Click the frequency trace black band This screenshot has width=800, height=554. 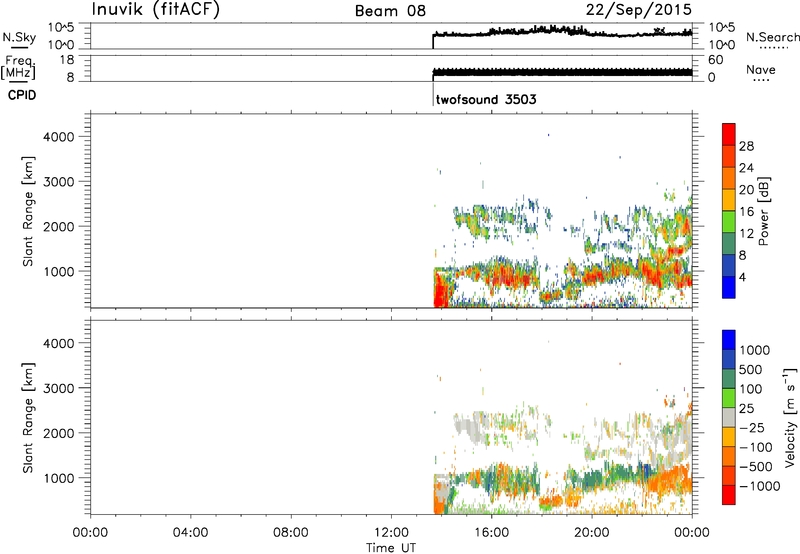click(562, 72)
